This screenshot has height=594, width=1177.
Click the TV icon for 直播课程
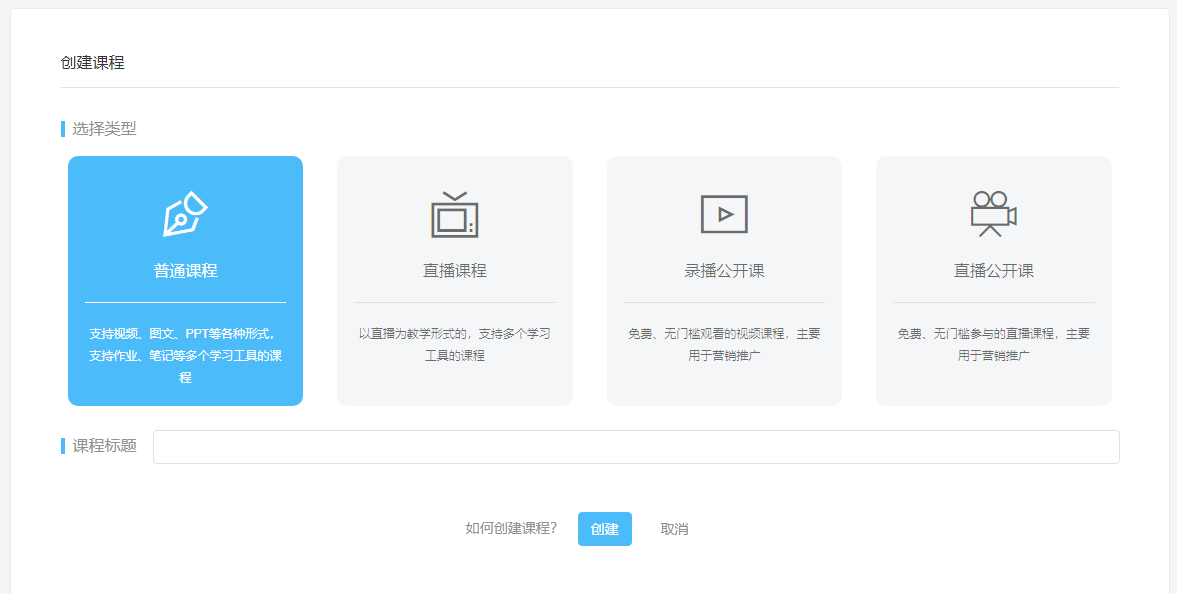point(454,215)
